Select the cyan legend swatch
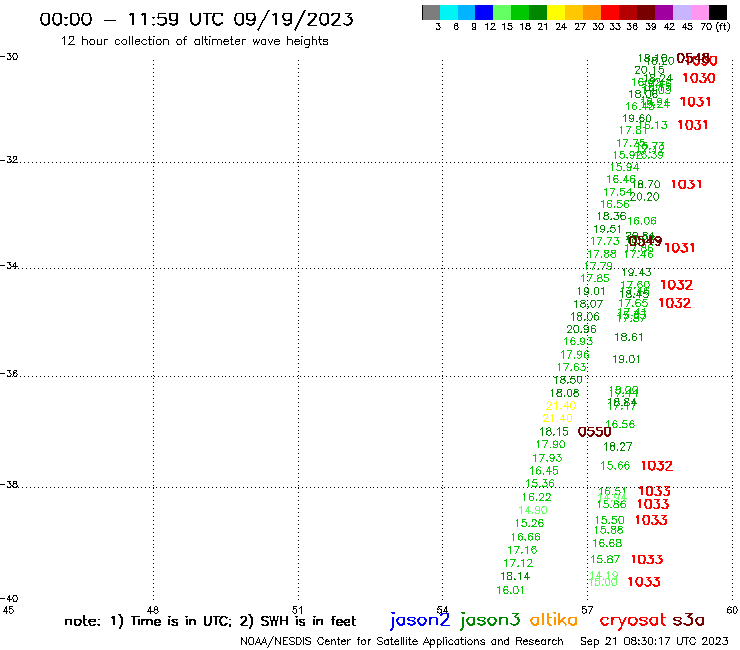 448,12
